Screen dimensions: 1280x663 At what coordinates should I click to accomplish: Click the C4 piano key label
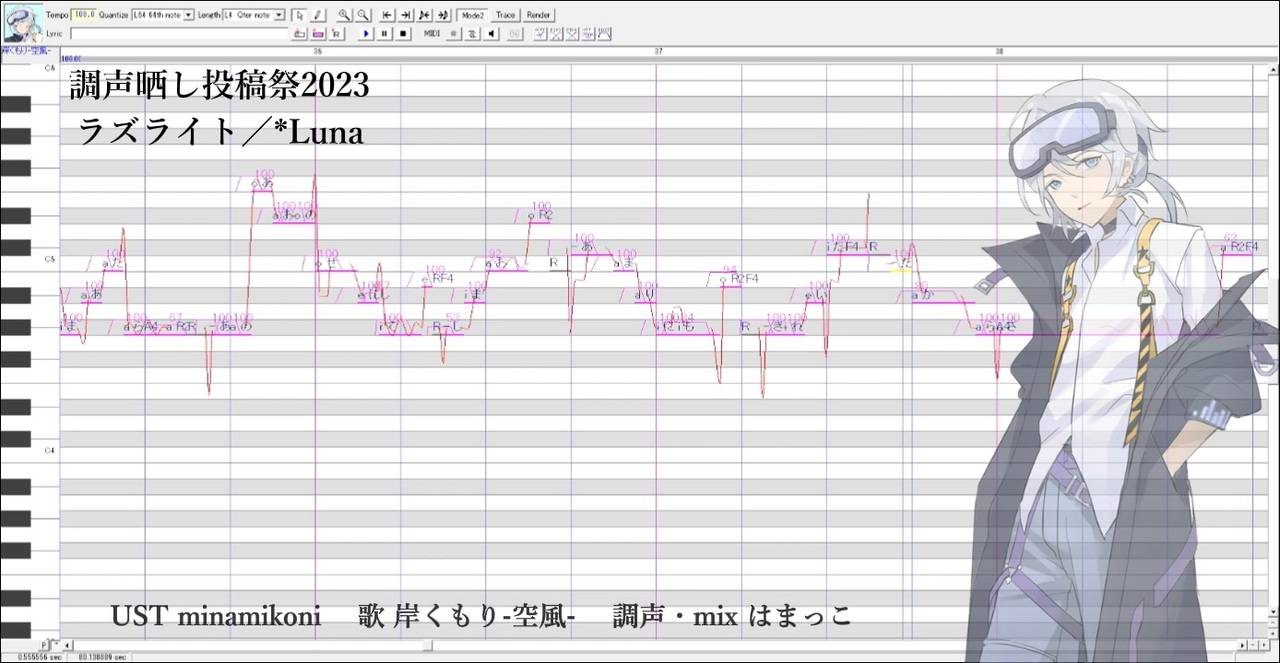49,451
